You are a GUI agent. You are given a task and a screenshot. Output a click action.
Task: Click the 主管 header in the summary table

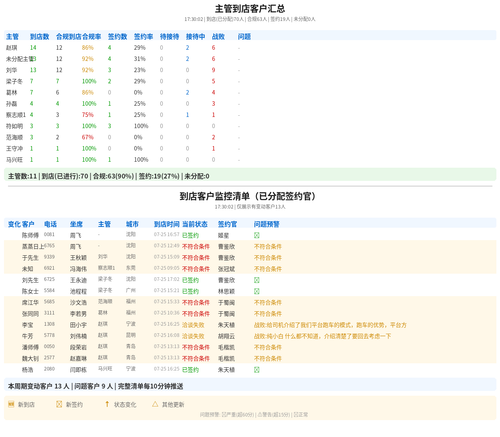pyautogui.click(x=12, y=37)
